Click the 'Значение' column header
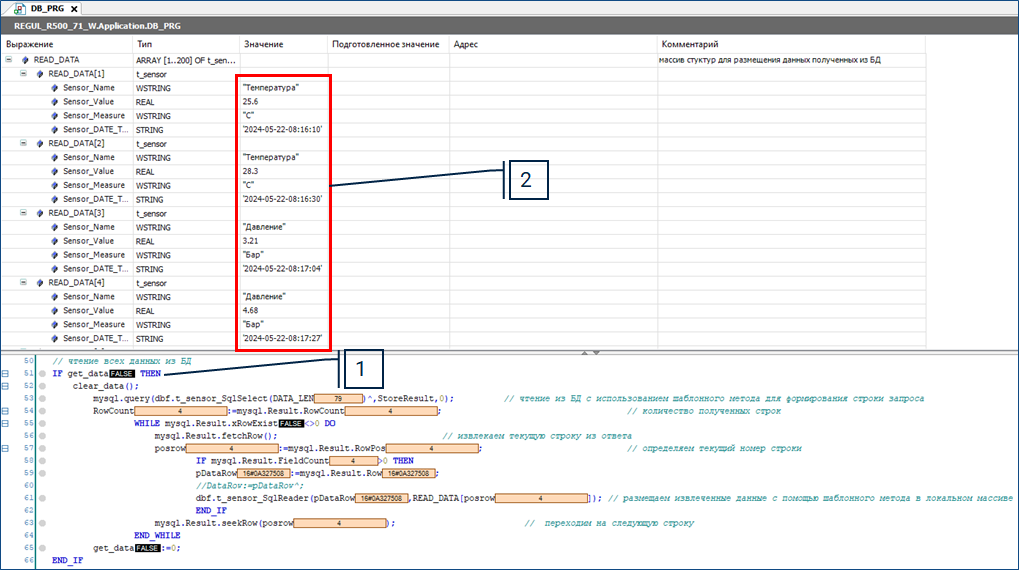This screenshot has height=570, width=1019. pyautogui.click(x=264, y=45)
